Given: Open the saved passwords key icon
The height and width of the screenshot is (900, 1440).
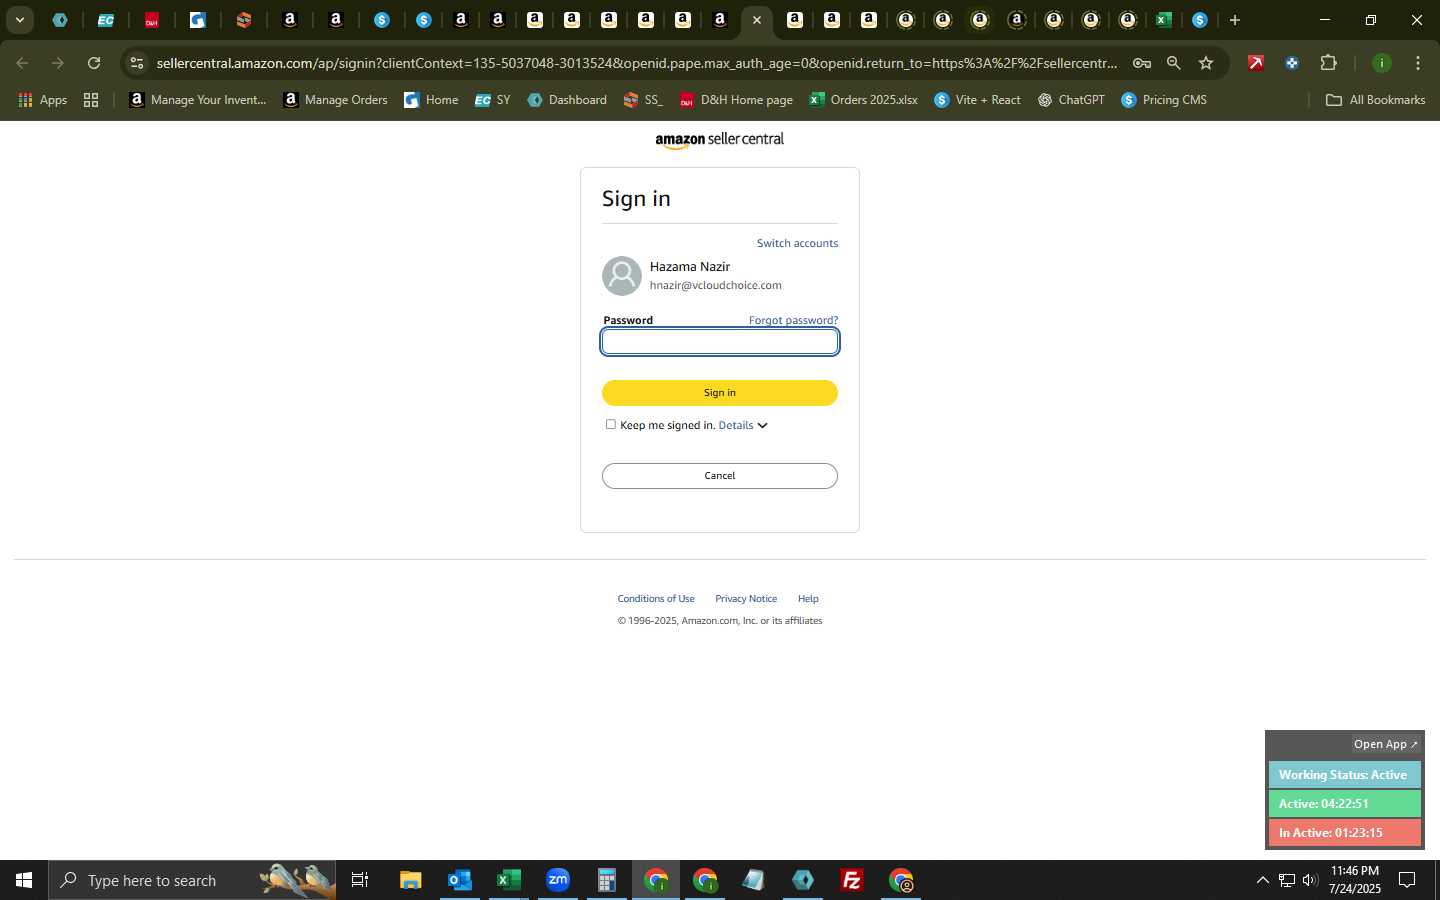Looking at the screenshot, I should [x=1141, y=63].
